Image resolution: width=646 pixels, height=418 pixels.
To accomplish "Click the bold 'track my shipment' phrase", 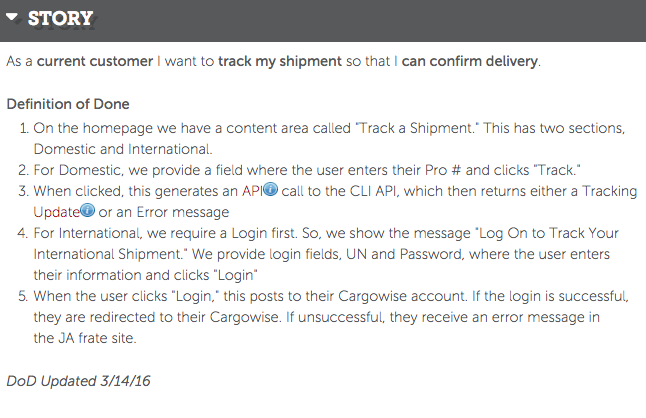I will point(280,61).
